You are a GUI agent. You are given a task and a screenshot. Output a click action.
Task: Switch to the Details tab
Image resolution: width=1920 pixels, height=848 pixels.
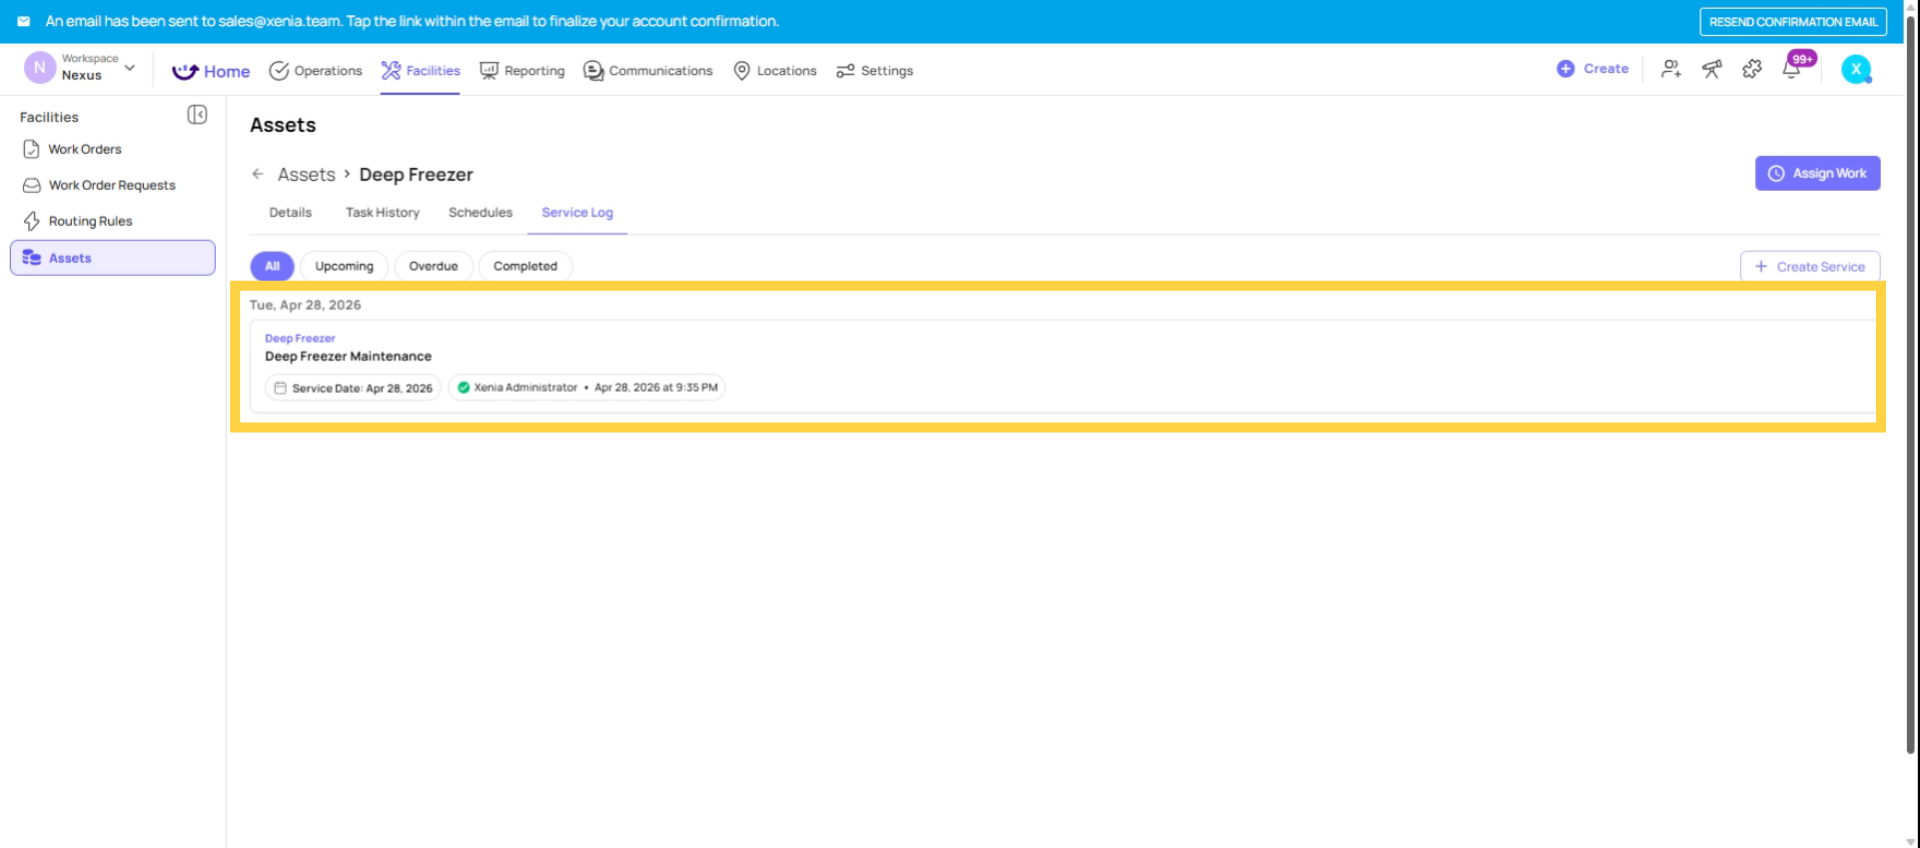[290, 213]
